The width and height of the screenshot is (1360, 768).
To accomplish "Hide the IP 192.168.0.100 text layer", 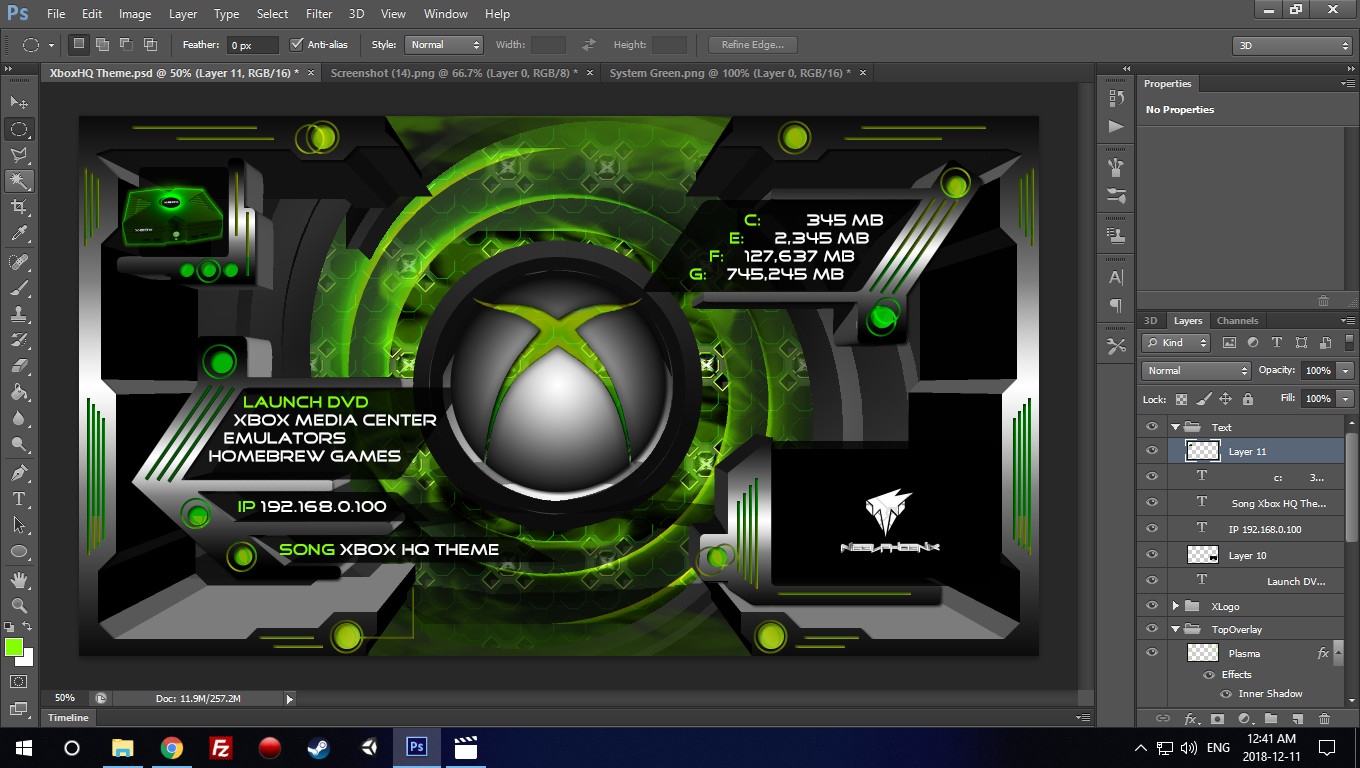I will [x=1152, y=528].
